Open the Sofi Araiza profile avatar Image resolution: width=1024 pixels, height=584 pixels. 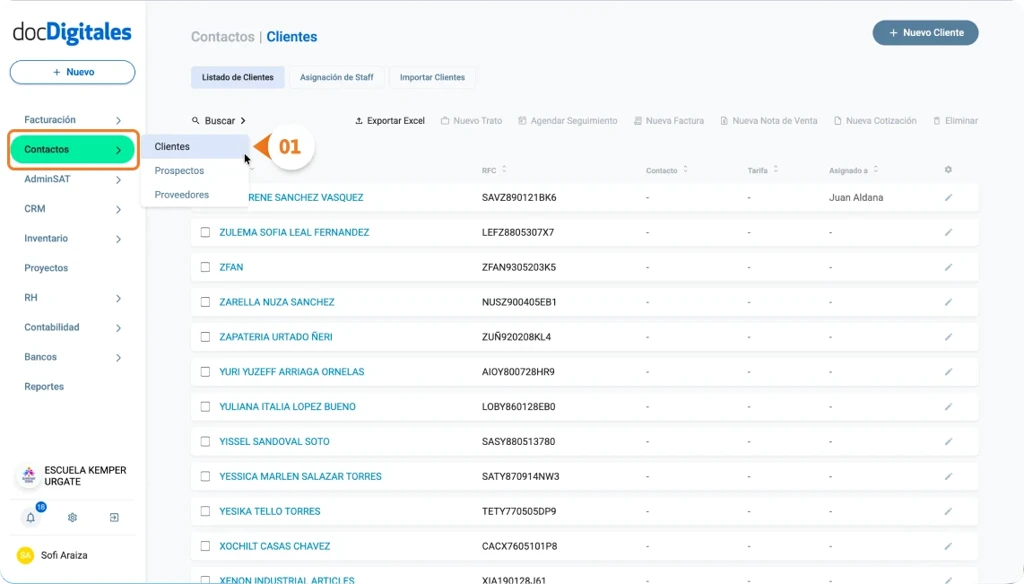[x=22, y=555]
